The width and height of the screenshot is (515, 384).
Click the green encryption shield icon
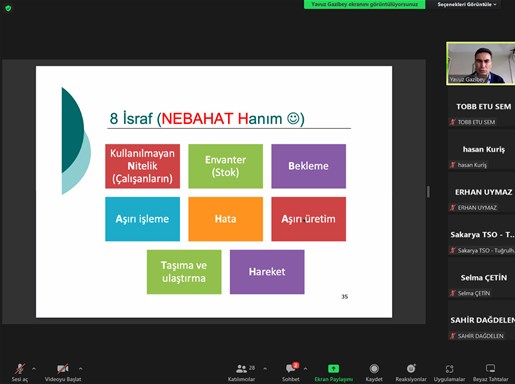(8, 8)
